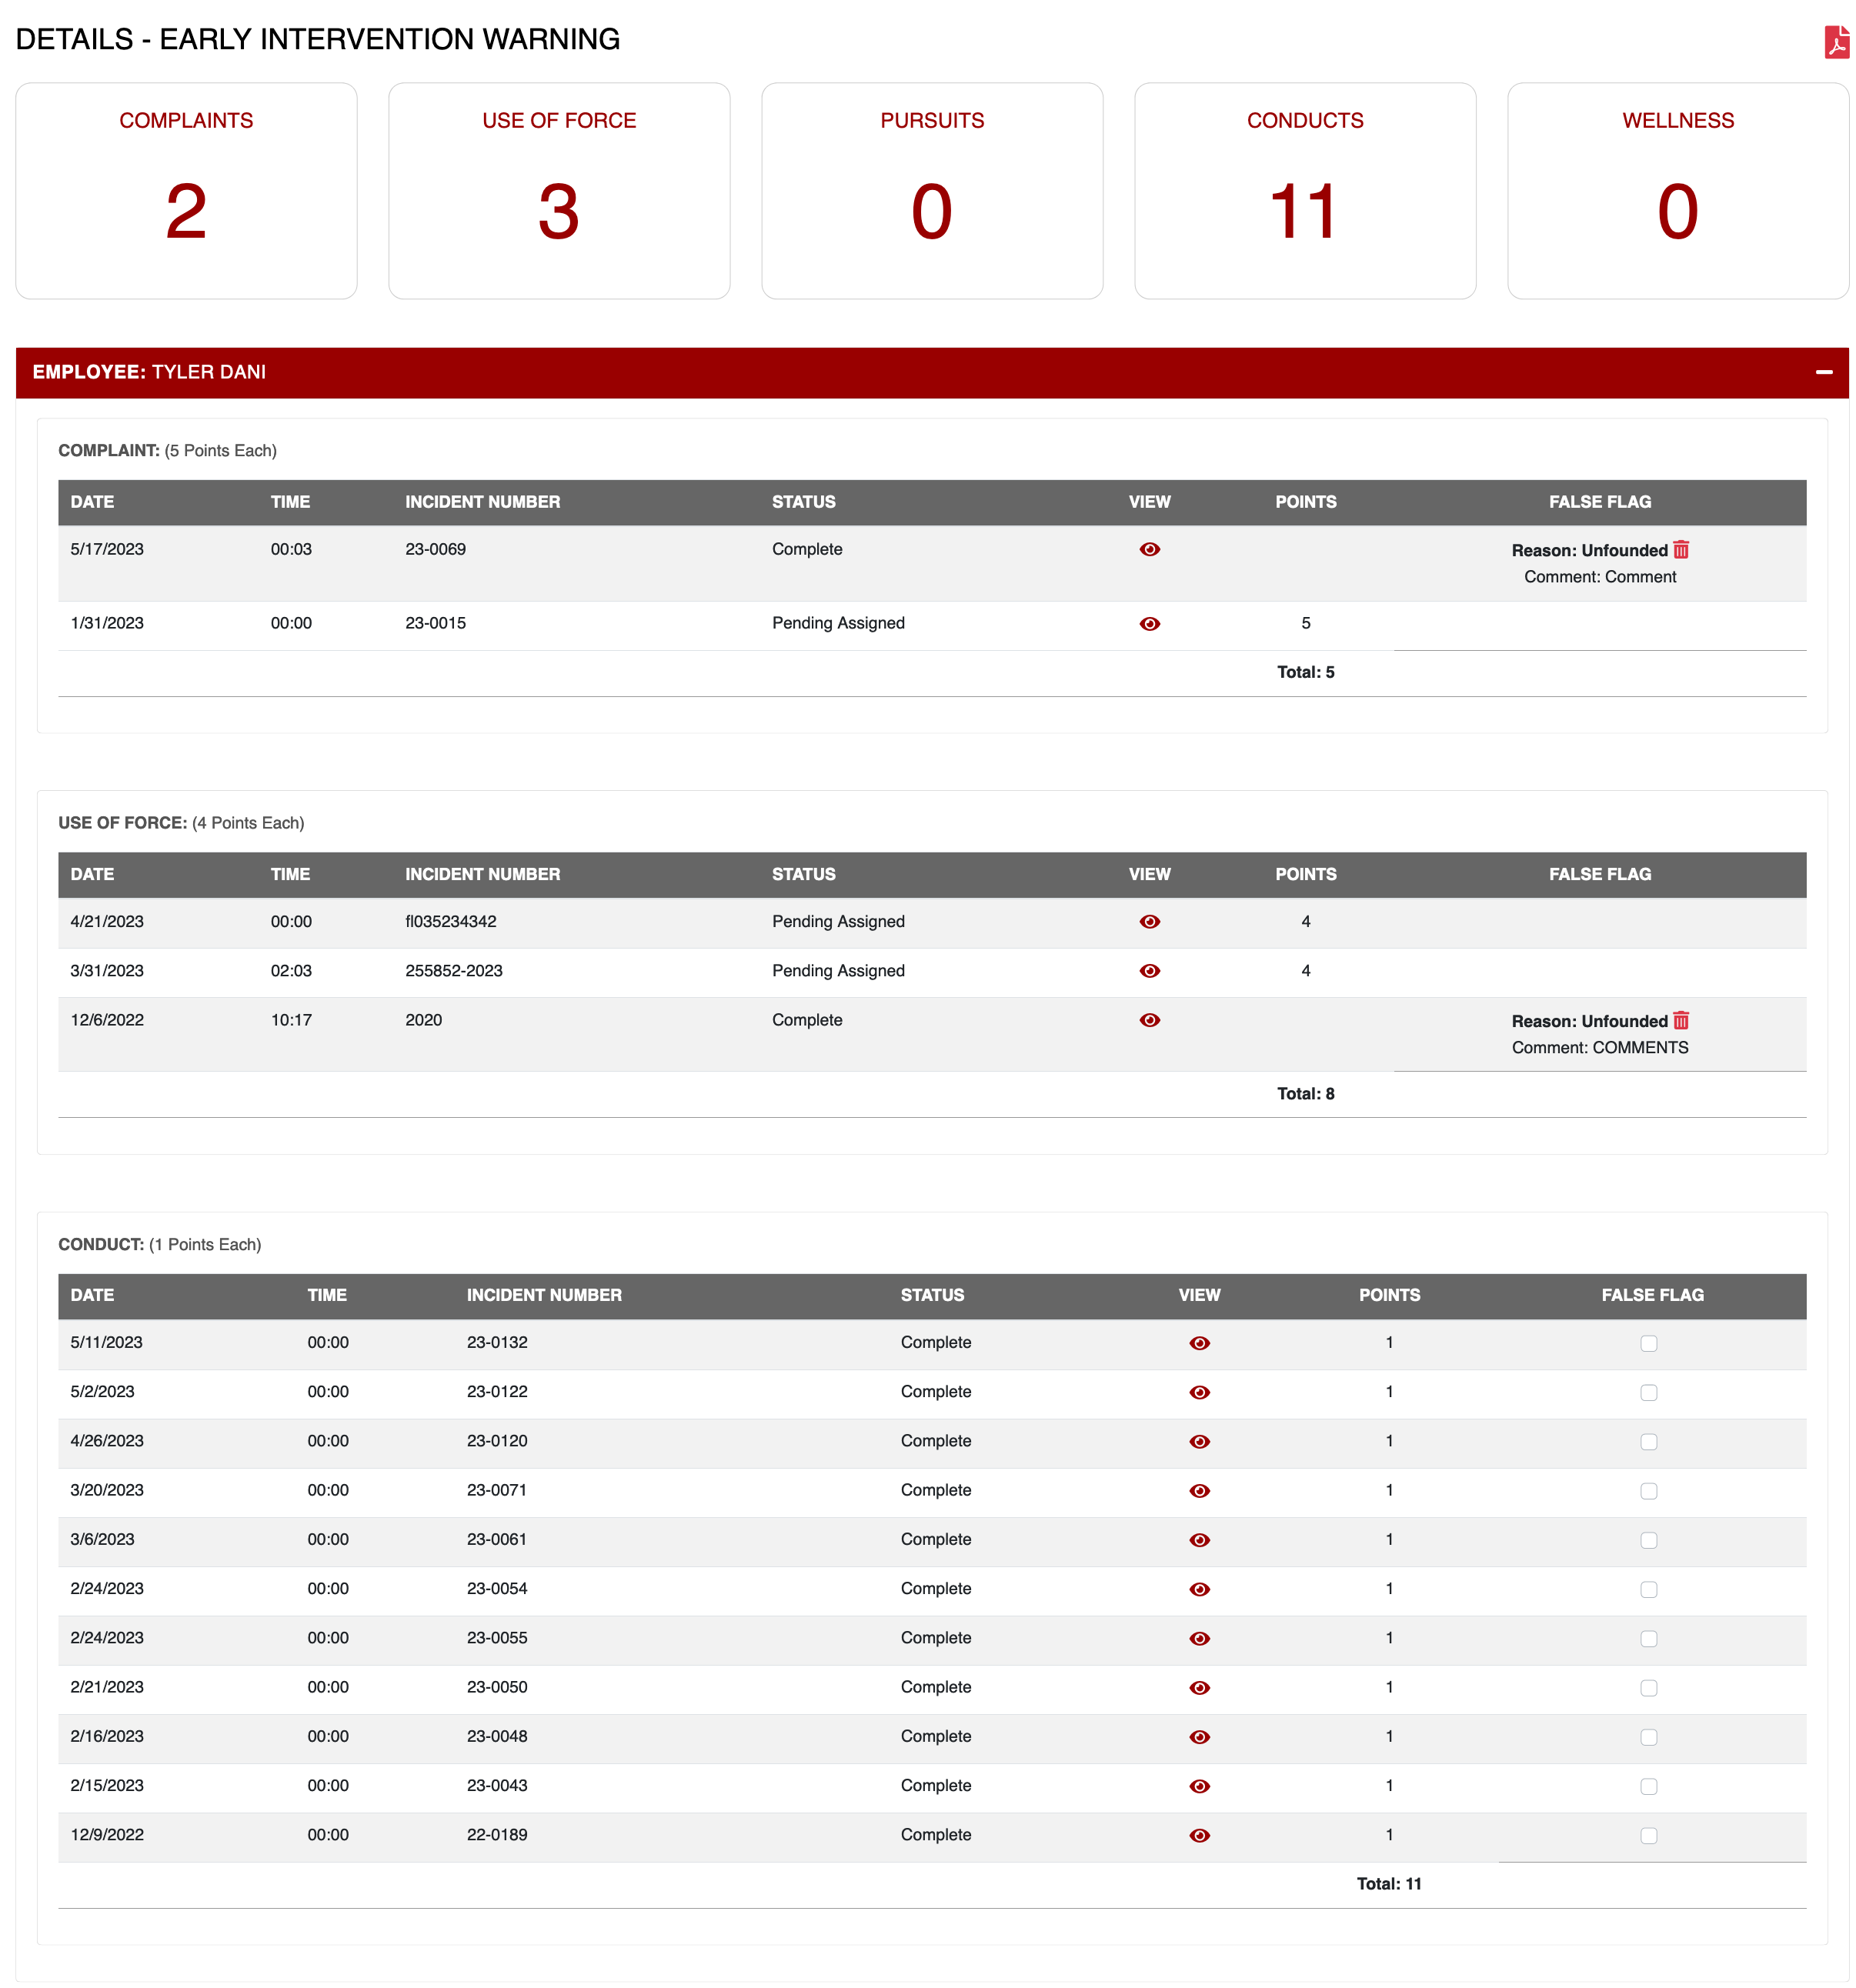Flag conduct 23-0055 as false

1648,1638
